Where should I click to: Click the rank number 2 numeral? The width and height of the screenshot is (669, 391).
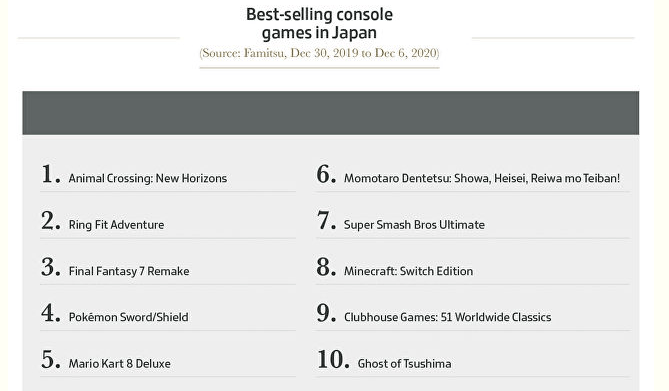point(50,221)
